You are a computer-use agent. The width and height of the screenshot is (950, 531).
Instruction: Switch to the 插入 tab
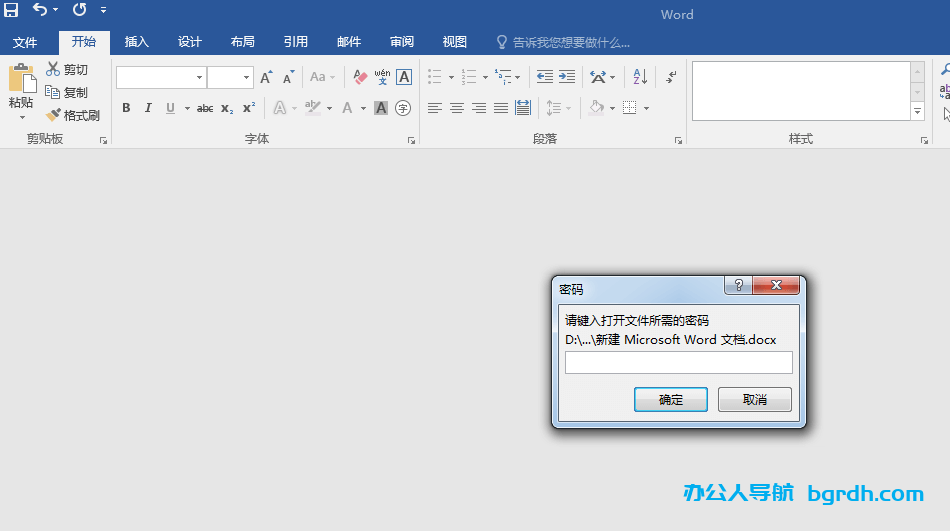click(136, 42)
